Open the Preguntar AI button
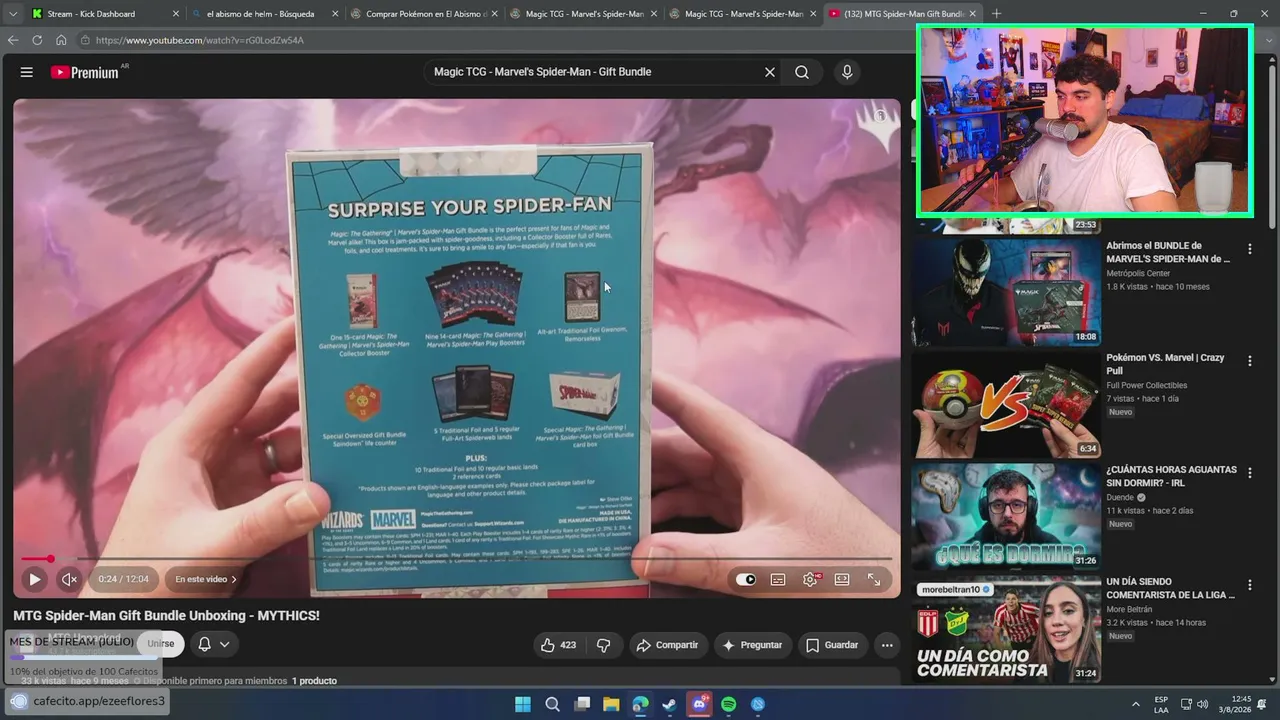Screen dimensions: 1280x720 coord(752,645)
